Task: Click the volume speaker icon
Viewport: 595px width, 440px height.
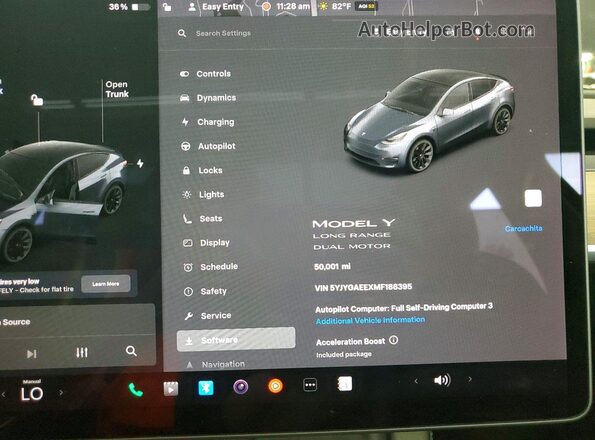Action: pos(442,380)
